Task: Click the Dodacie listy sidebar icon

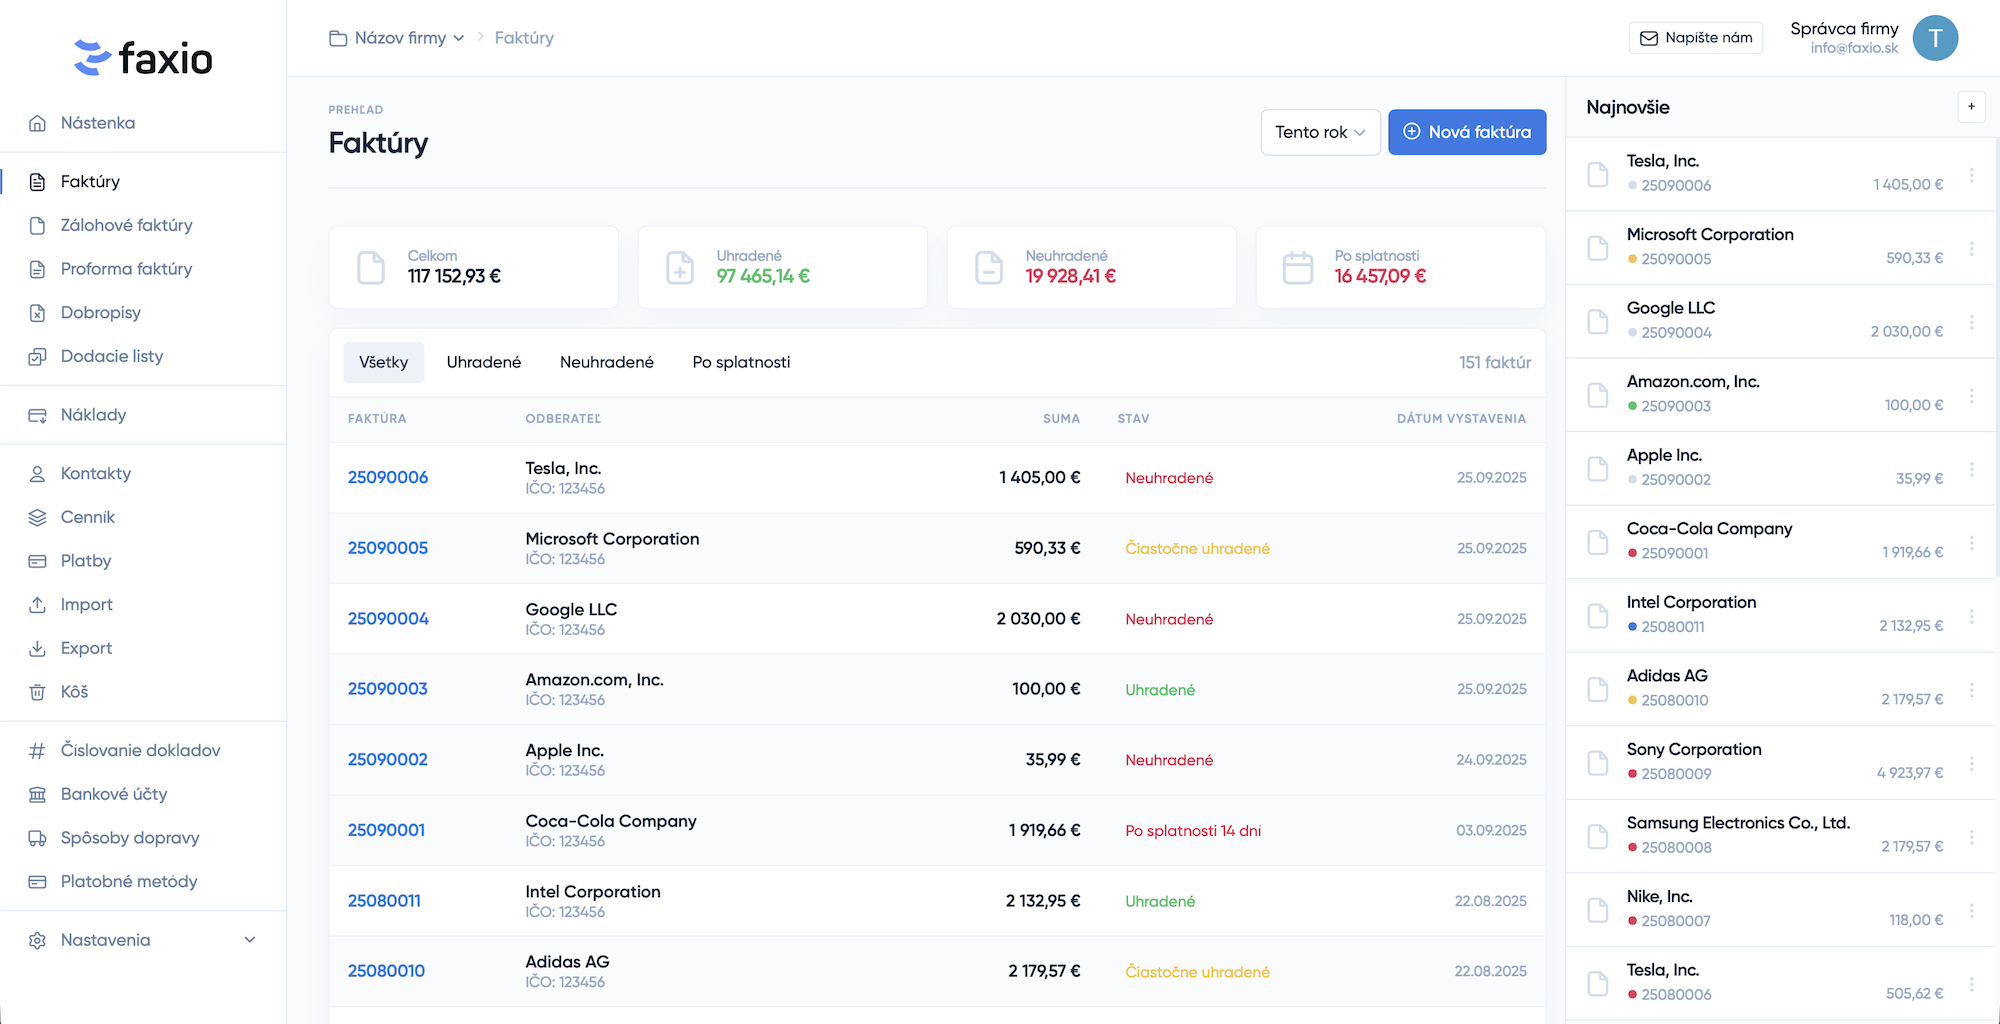Action: point(37,357)
